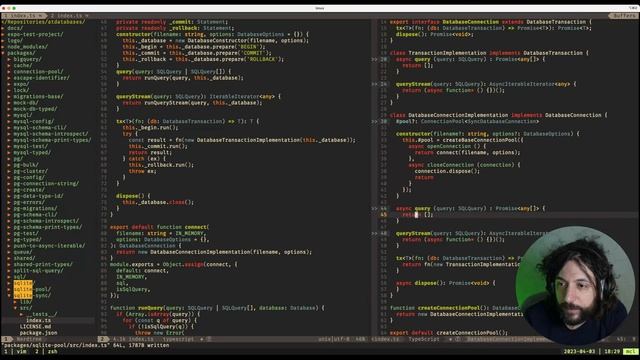
Task: Expand the bigquery/ folder arrow
Action: point(9,59)
